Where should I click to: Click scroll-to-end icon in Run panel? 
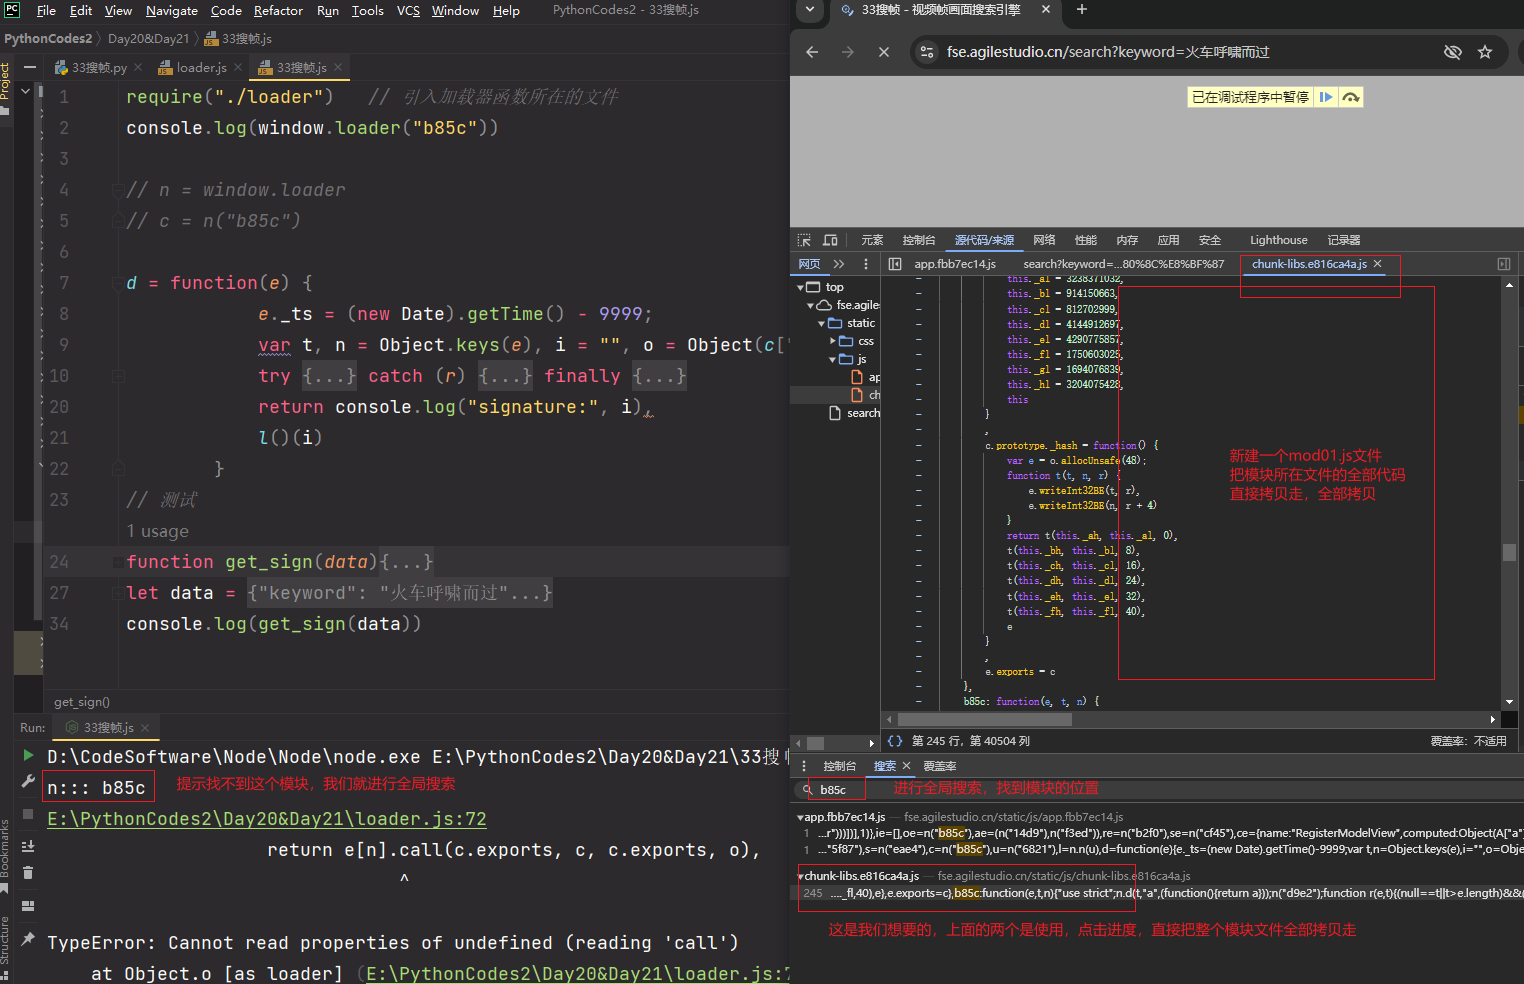(28, 846)
